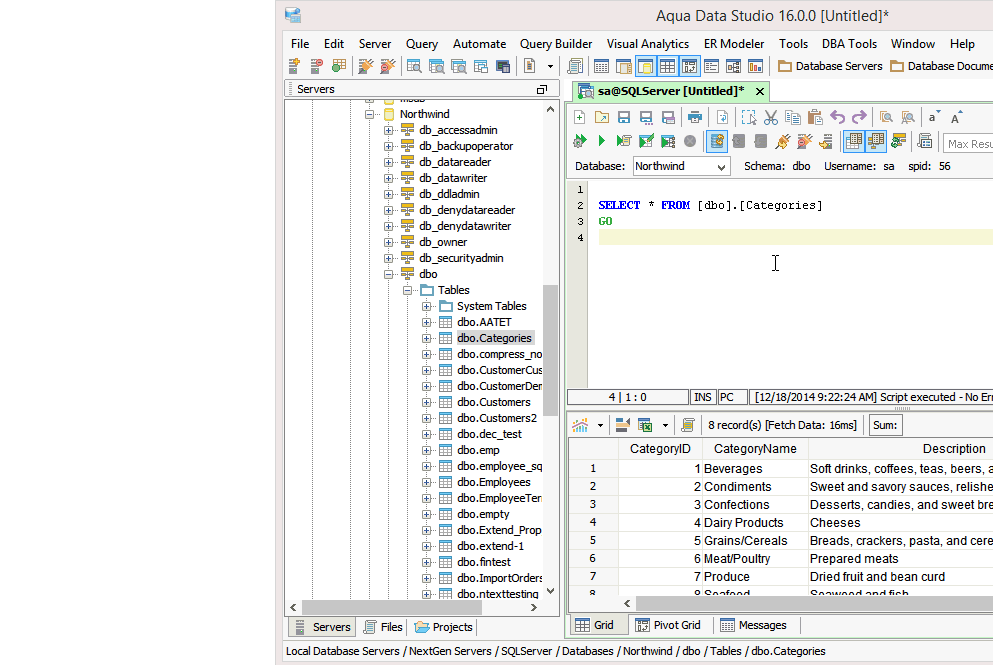Switch to the Projects panel tab
The image size is (993, 665).
(443, 627)
